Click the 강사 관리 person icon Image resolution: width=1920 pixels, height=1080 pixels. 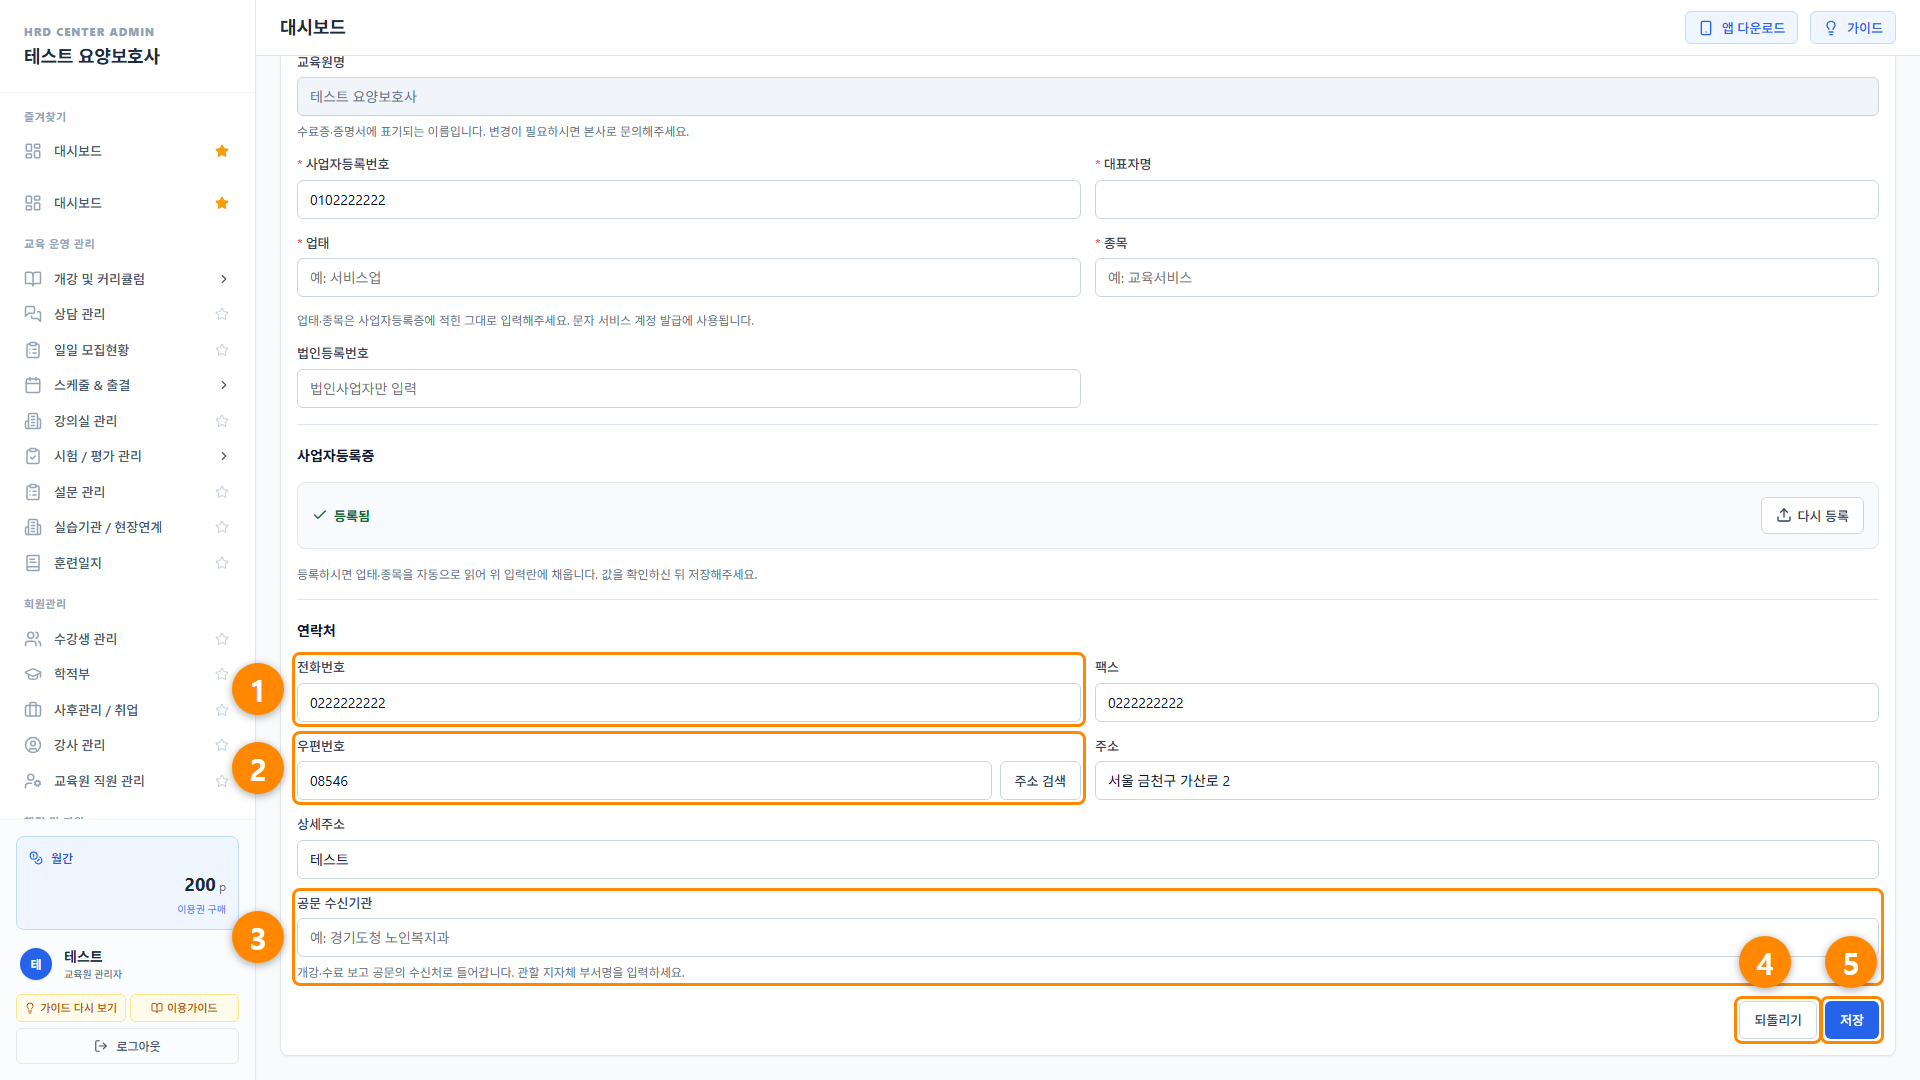click(33, 745)
